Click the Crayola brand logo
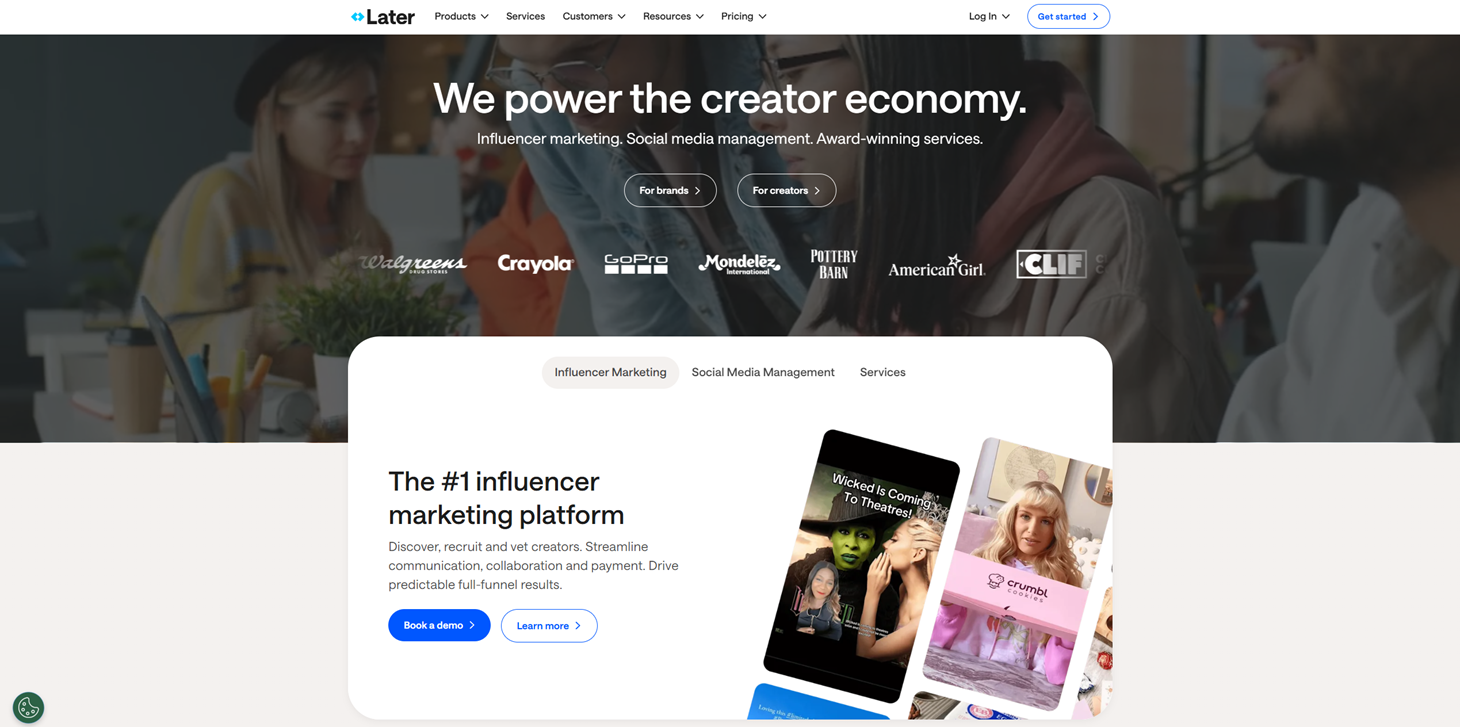Viewport: 1460px width, 727px height. 536,264
